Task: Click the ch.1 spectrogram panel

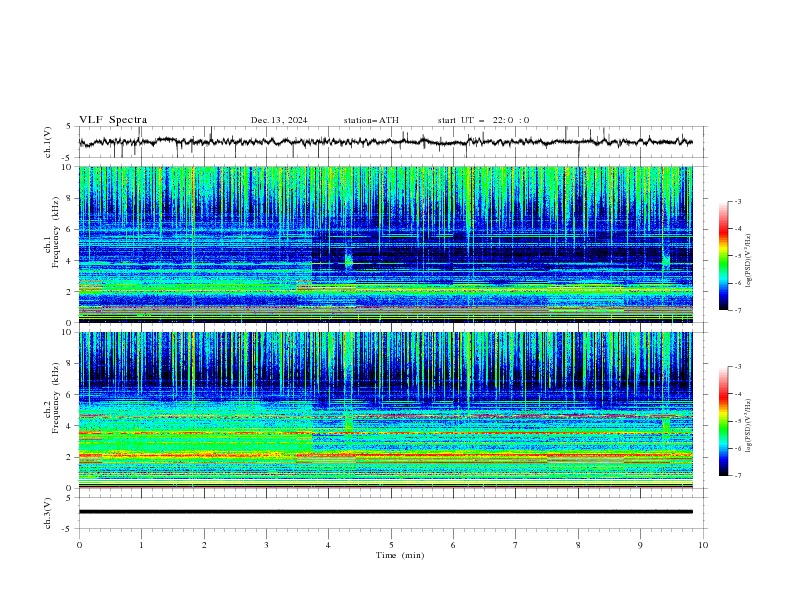Action: point(386,244)
